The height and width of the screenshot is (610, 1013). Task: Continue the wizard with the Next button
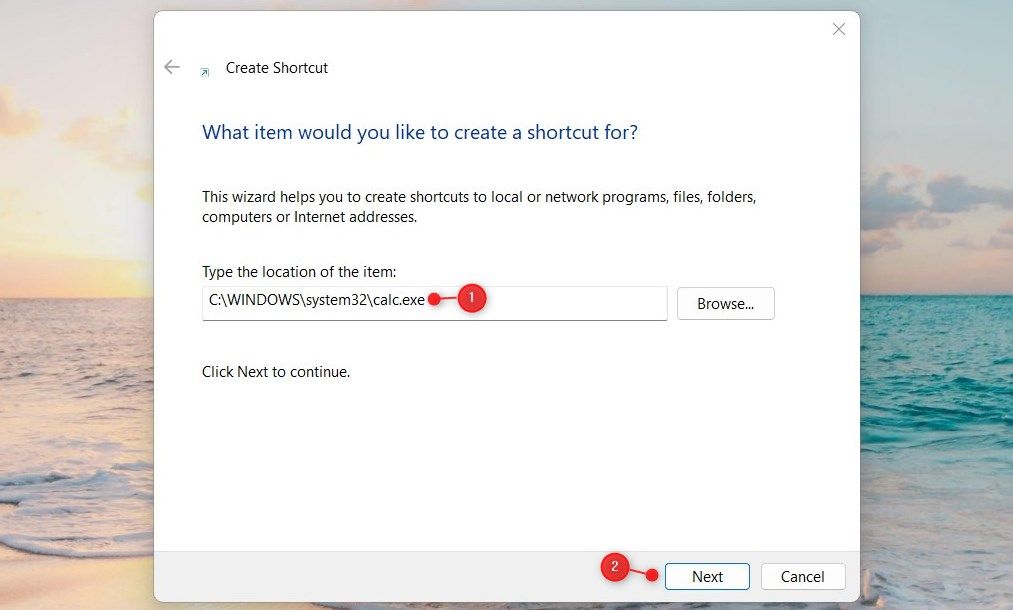(x=707, y=576)
